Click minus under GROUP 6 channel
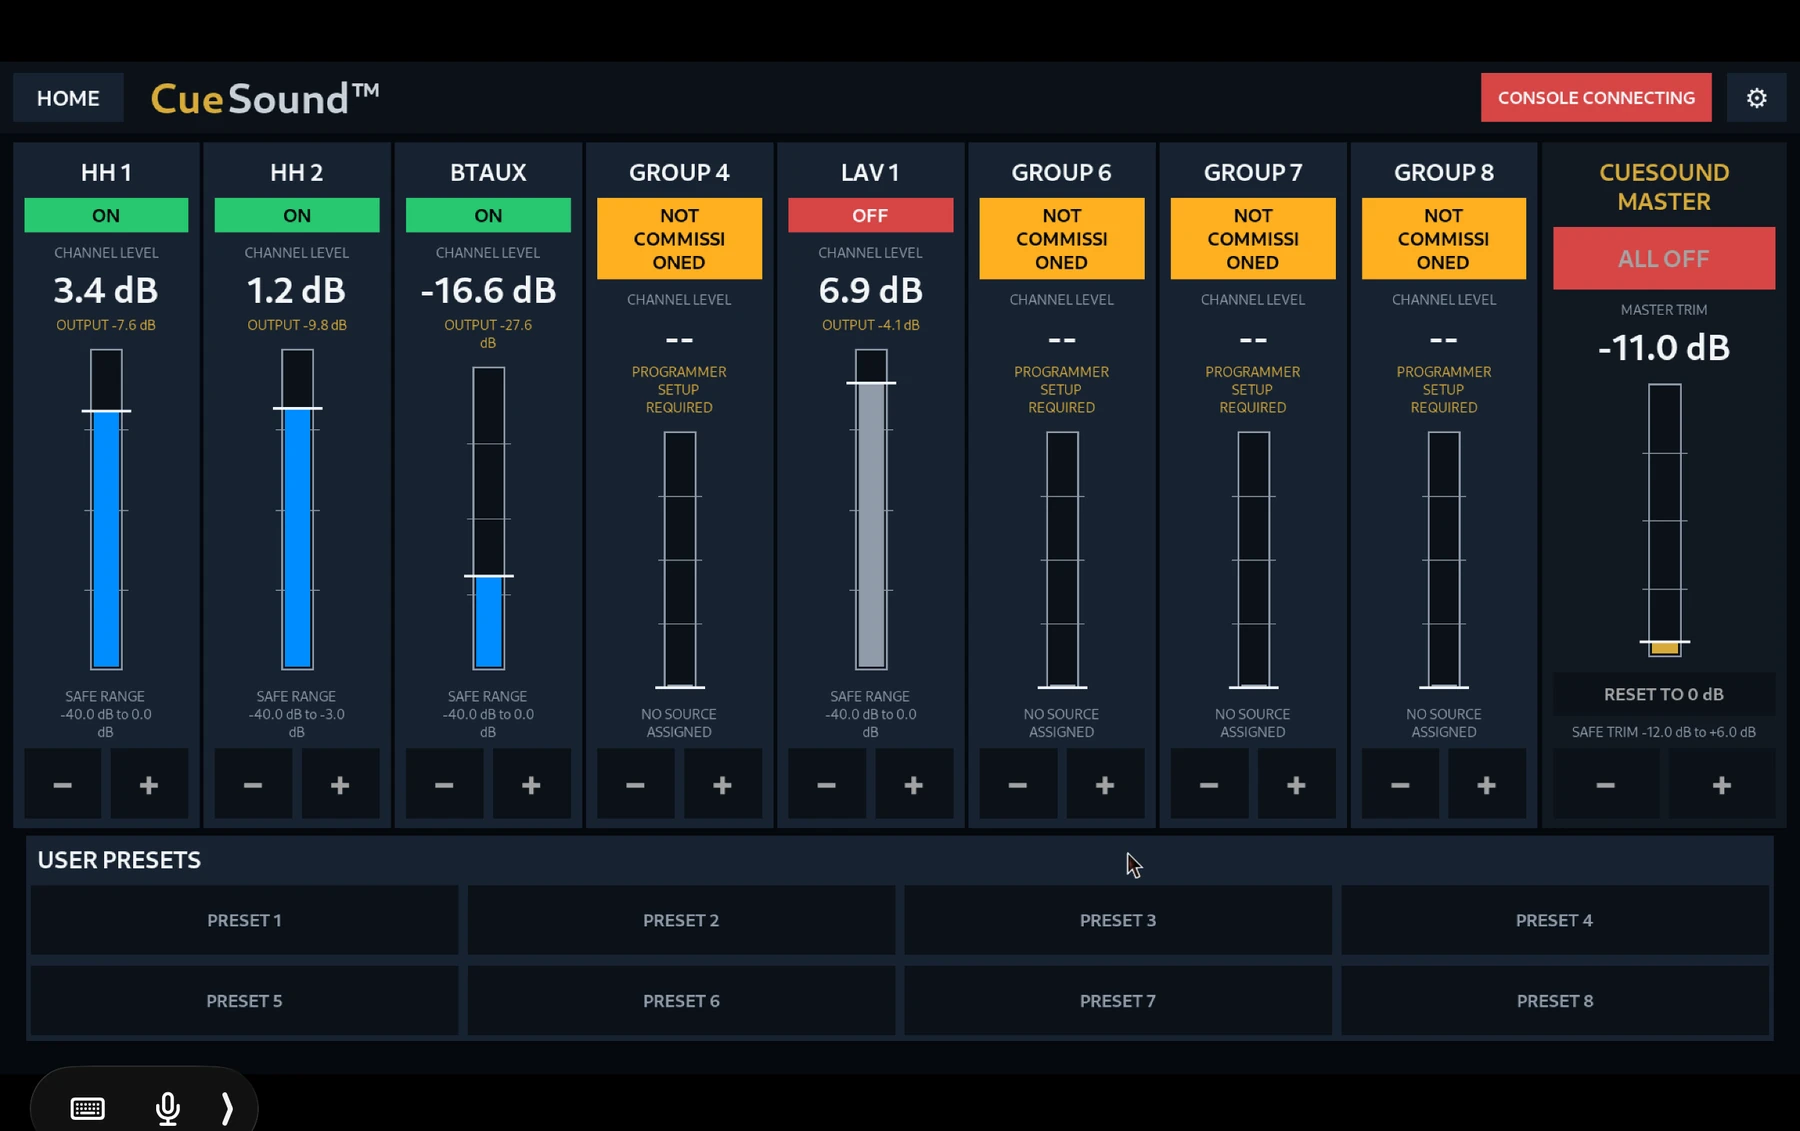The image size is (1800, 1131). [x=1018, y=785]
